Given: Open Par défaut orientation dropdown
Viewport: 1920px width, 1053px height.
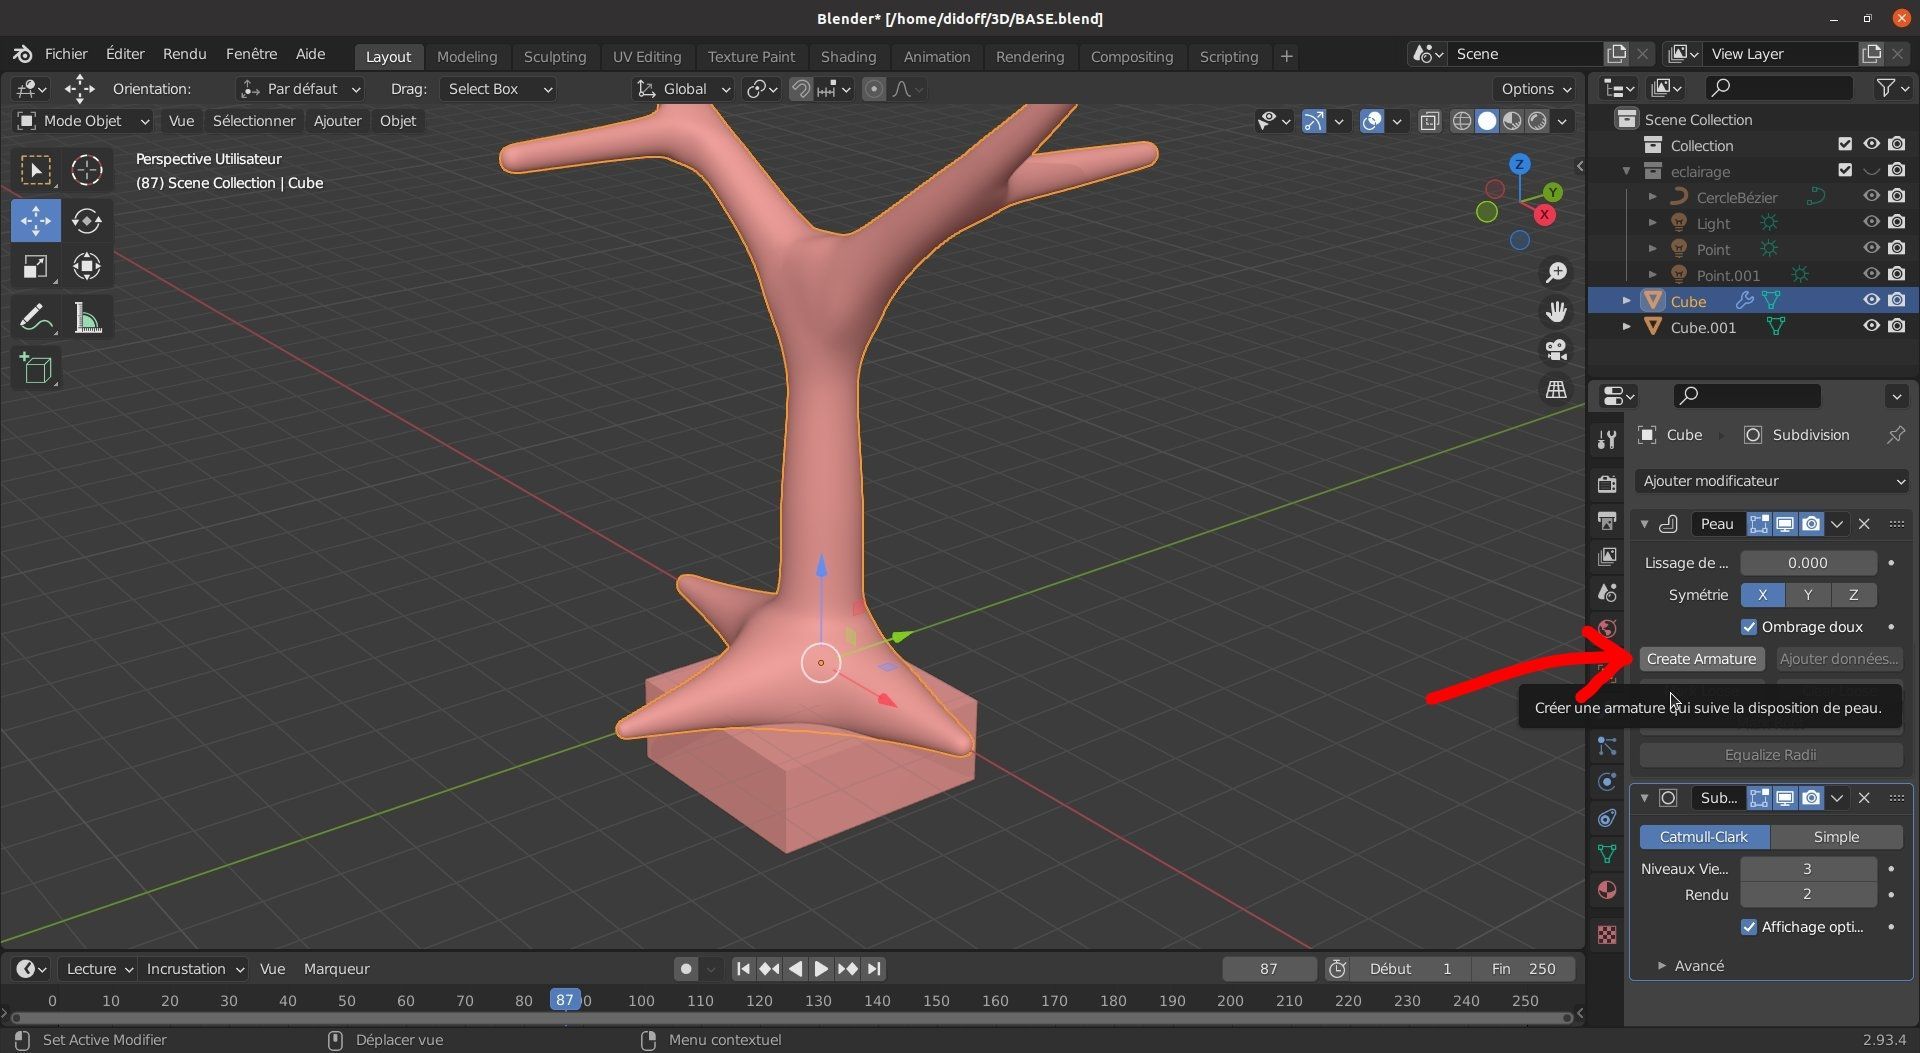Looking at the screenshot, I should tap(300, 89).
